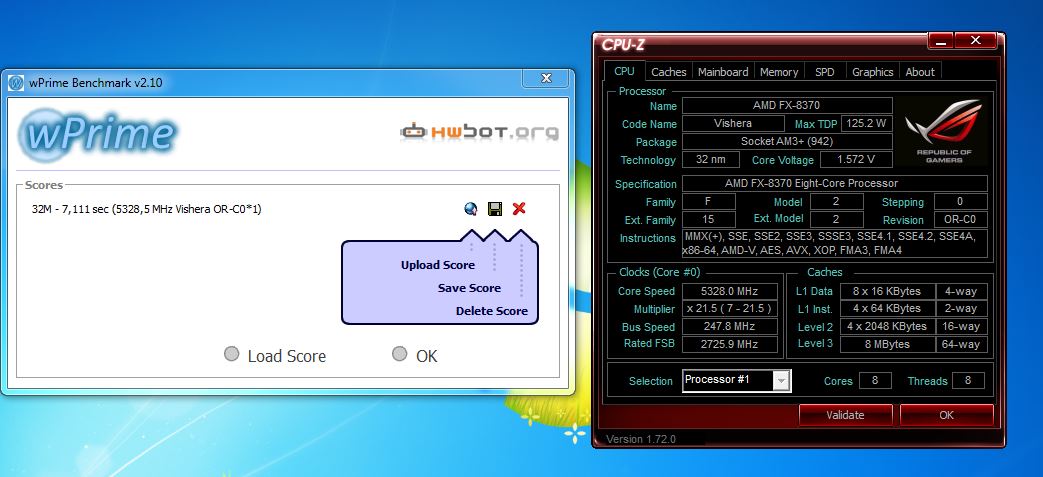Click the OR-C0 revision value
The height and width of the screenshot is (477, 1043).
pyautogui.click(x=961, y=220)
